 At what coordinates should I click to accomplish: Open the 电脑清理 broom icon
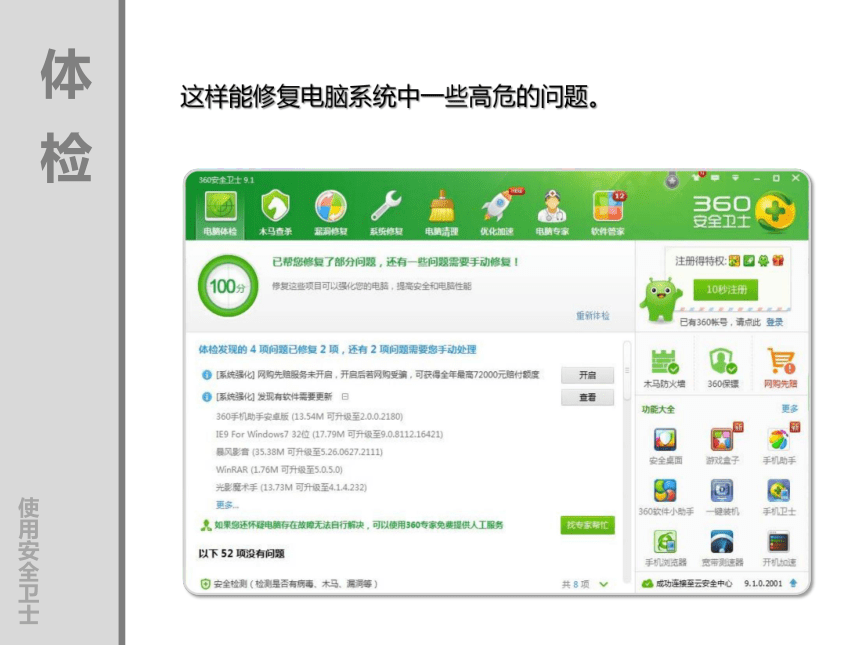tap(442, 206)
